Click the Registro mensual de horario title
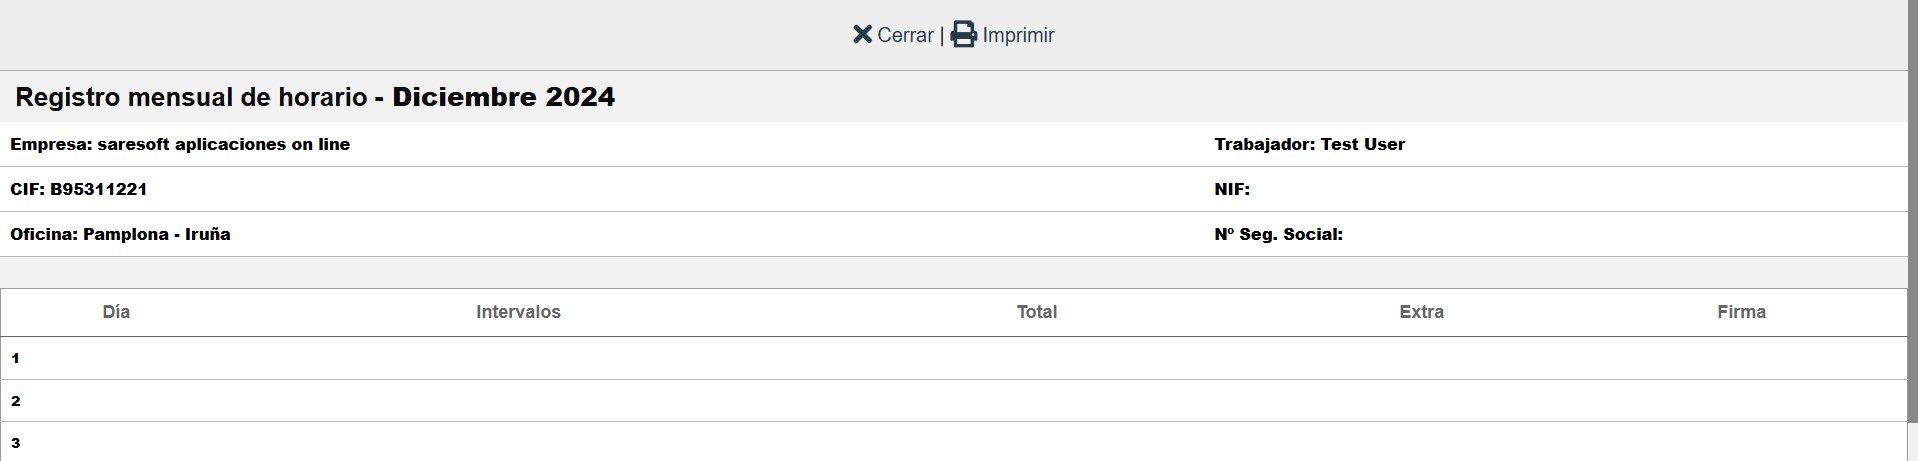 click(191, 97)
